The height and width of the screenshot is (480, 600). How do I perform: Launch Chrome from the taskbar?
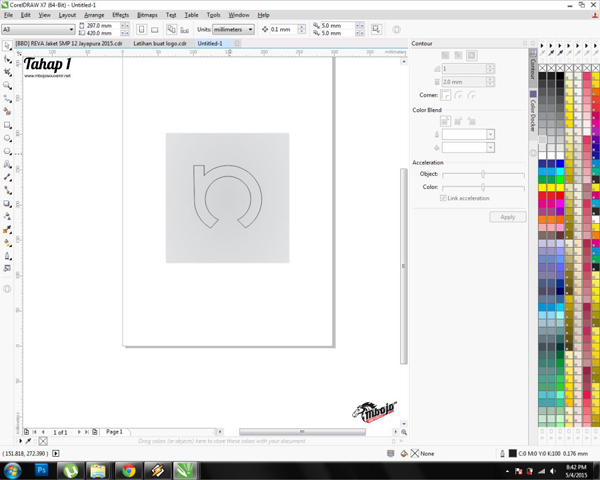[127, 469]
